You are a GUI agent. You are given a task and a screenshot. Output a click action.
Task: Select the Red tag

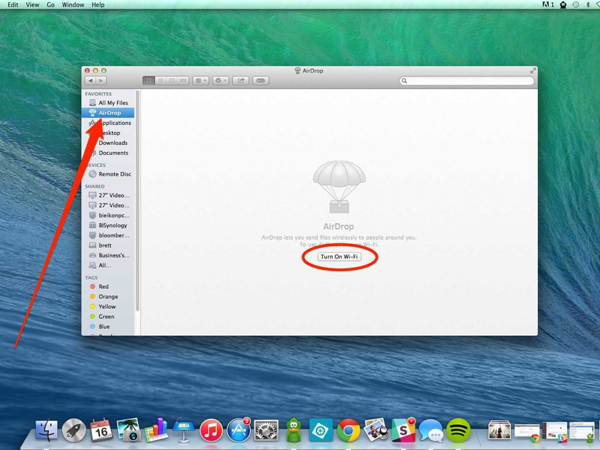tap(108, 286)
